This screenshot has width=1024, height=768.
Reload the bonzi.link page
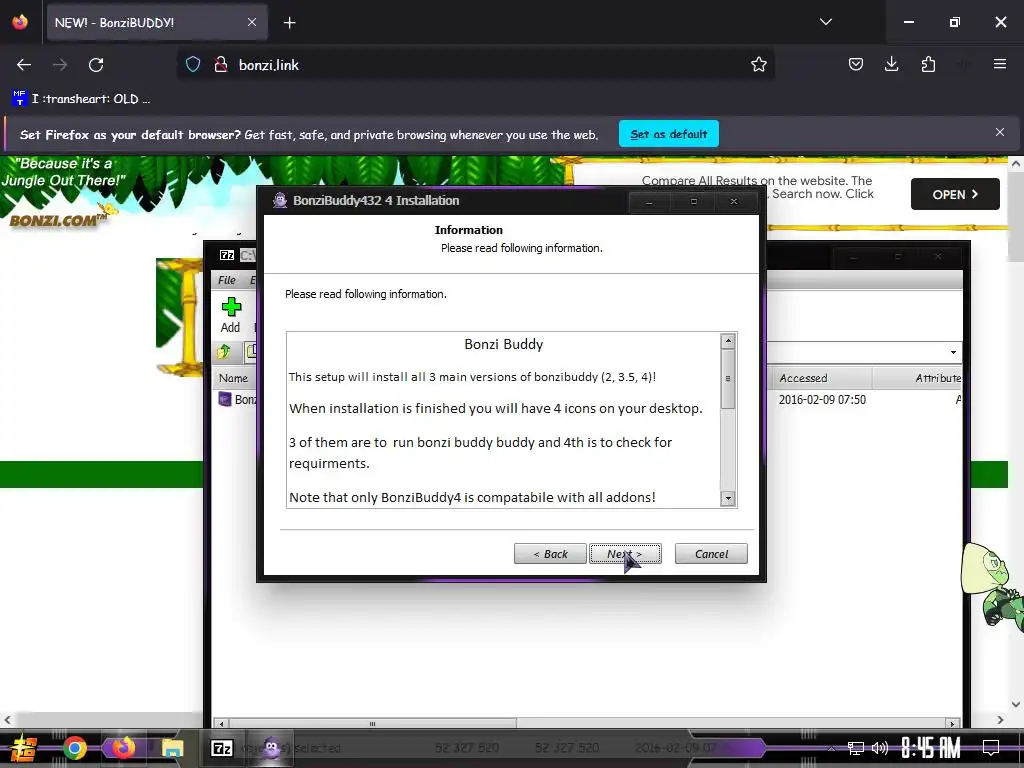coord(96,65)
